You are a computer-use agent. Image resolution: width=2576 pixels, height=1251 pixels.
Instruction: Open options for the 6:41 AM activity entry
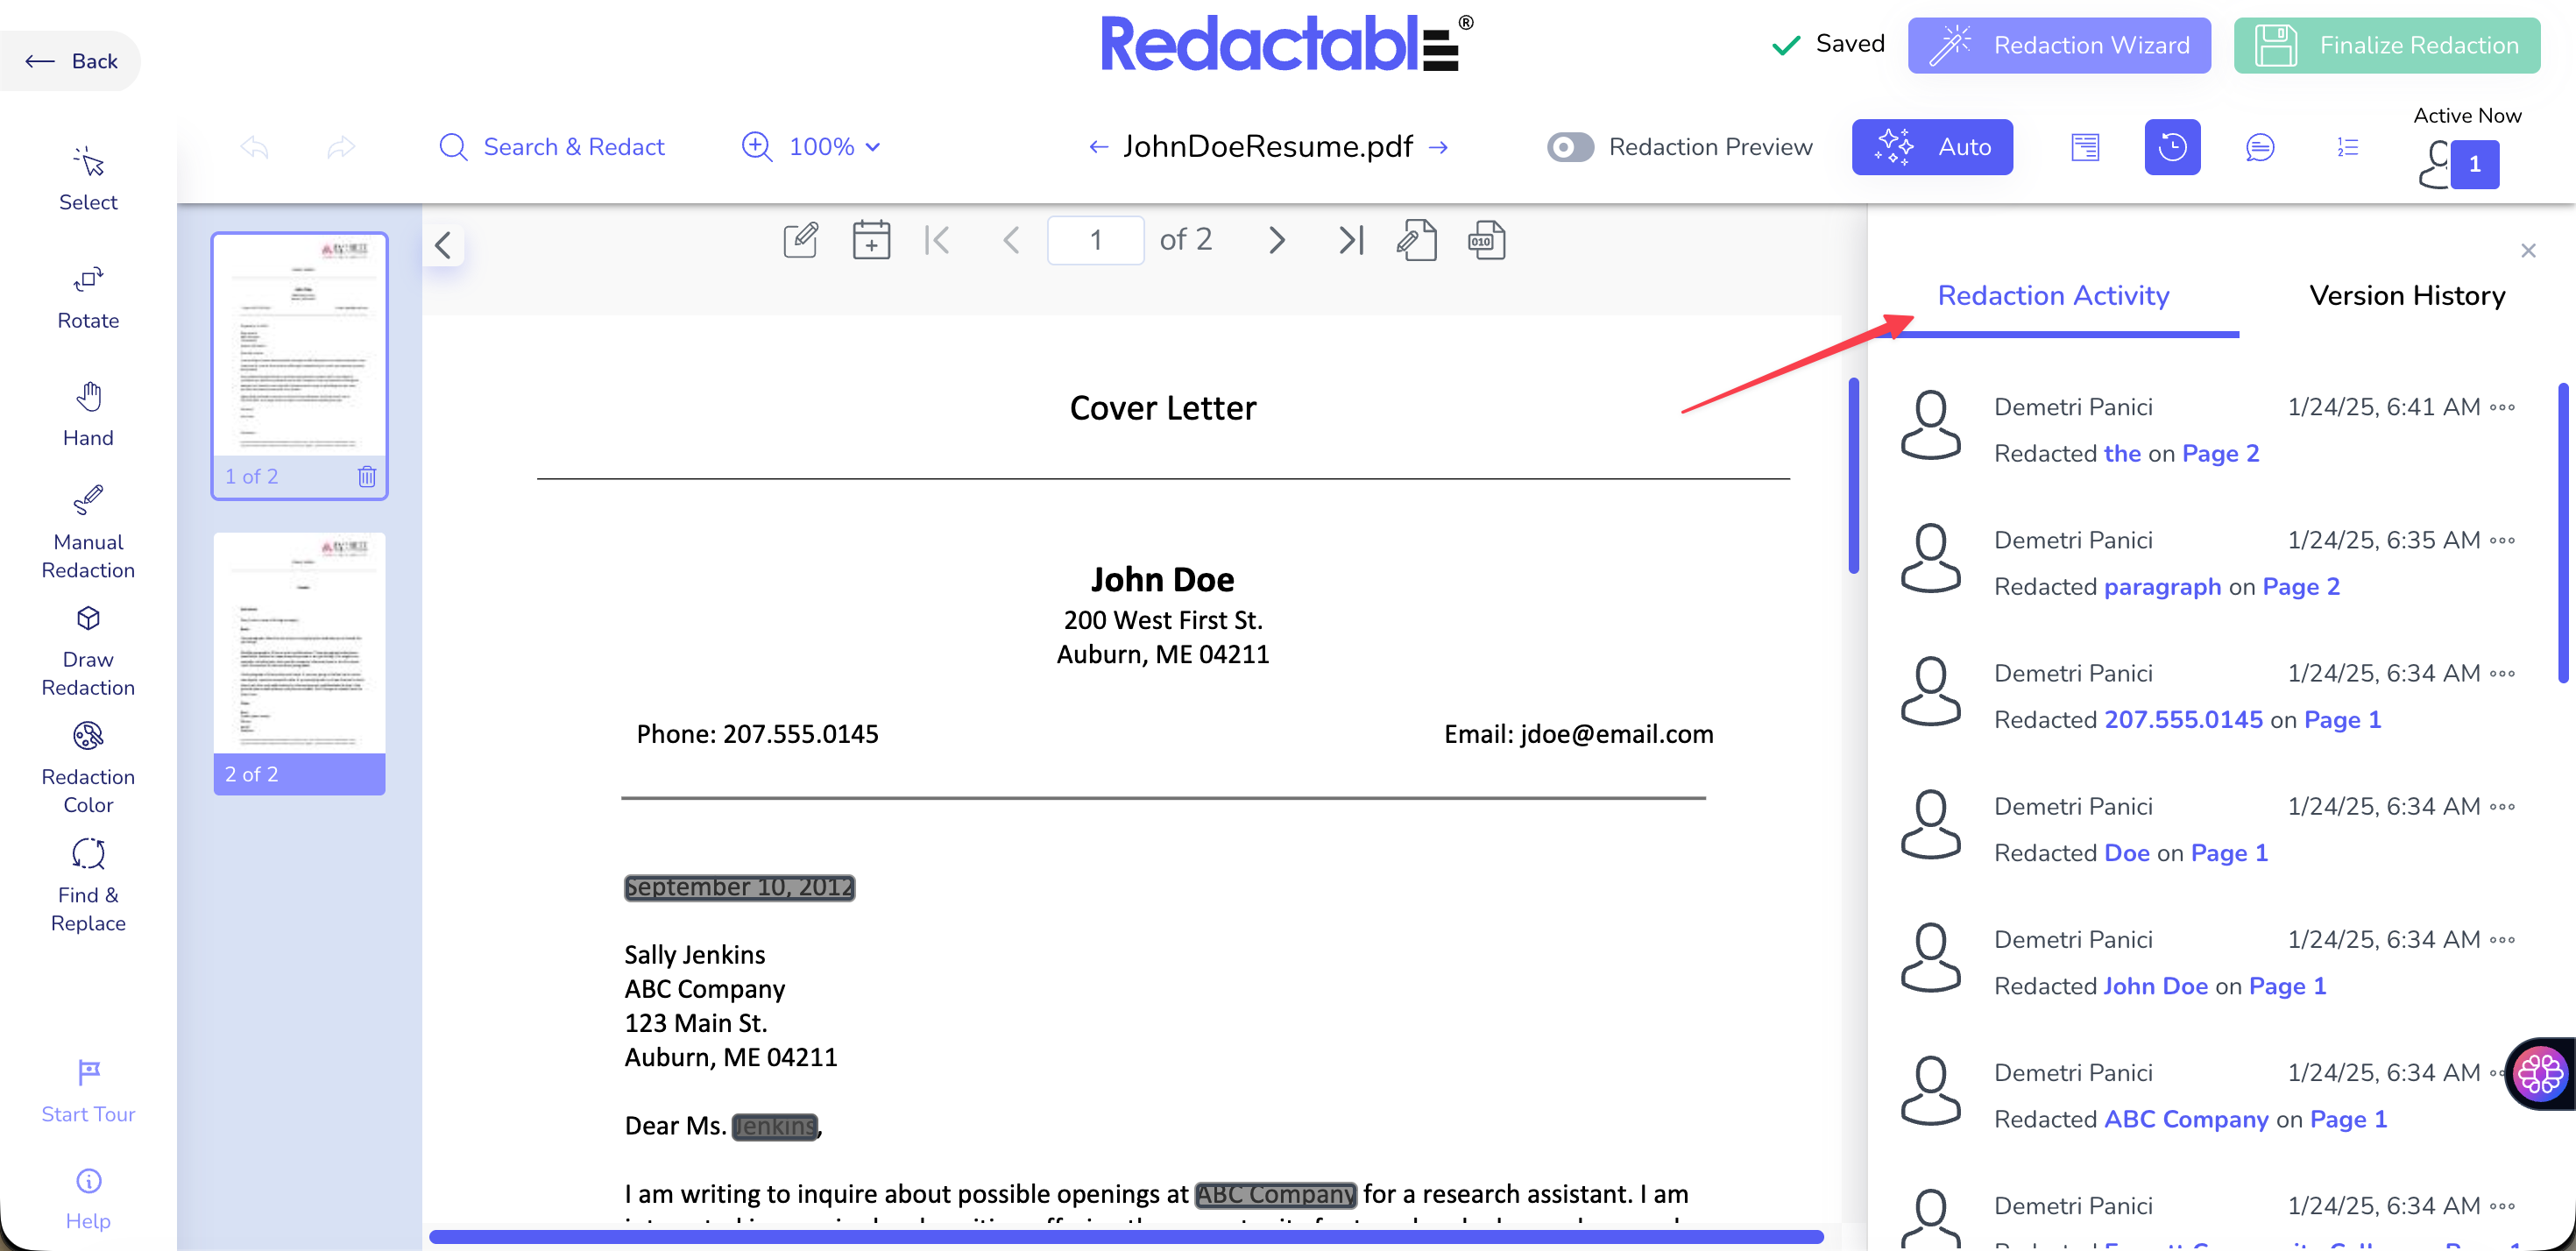pyautogui.click(x=2502, y=407)
